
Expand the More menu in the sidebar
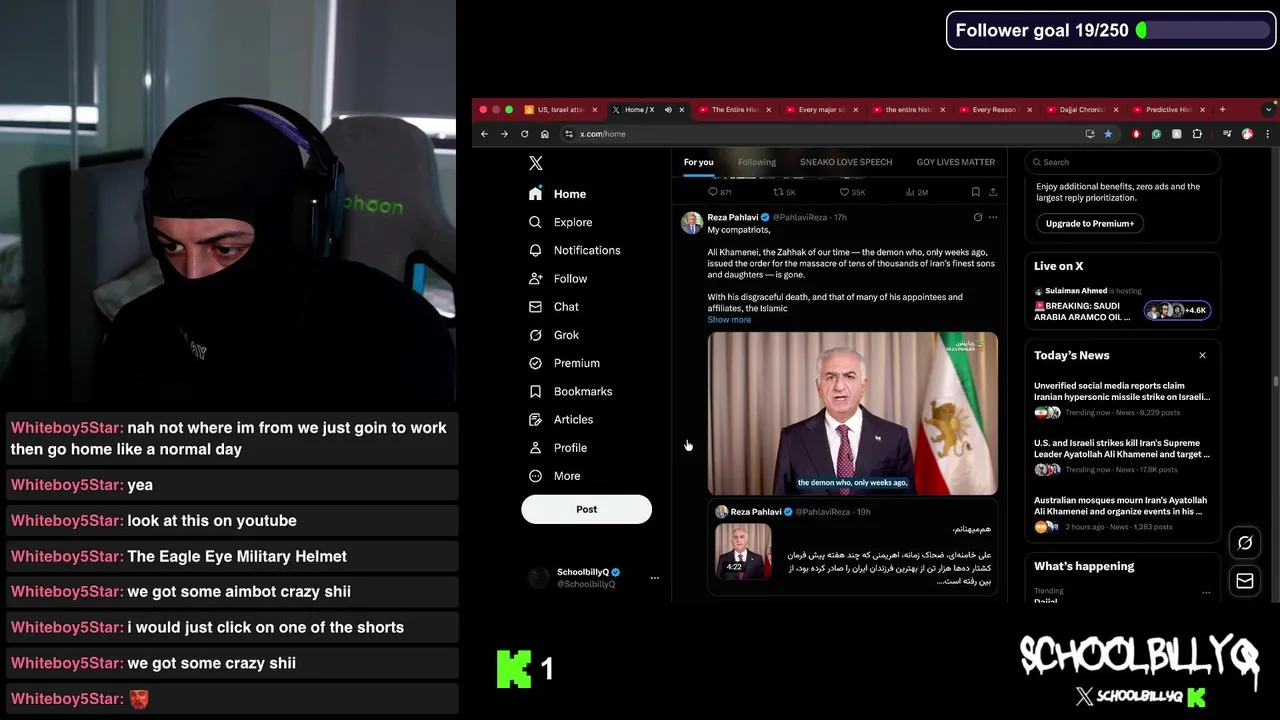click(x=554, y=476)
